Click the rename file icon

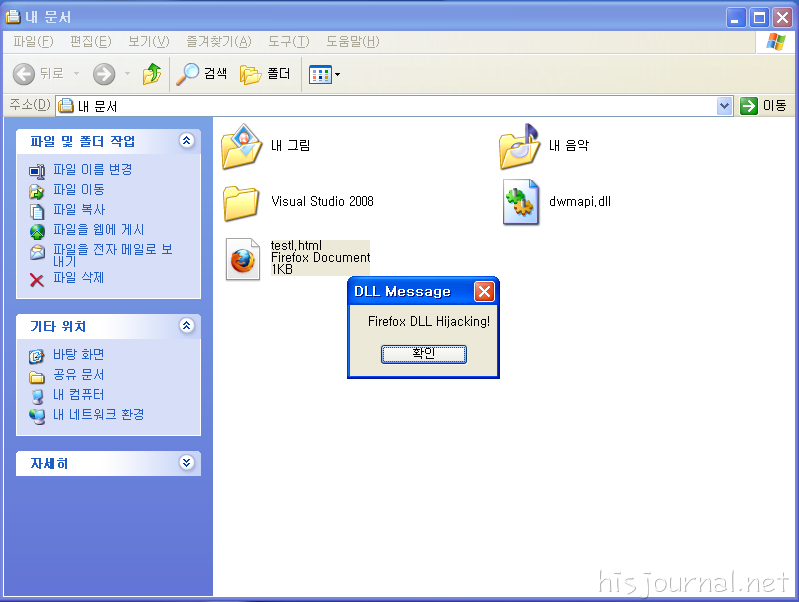37,171
